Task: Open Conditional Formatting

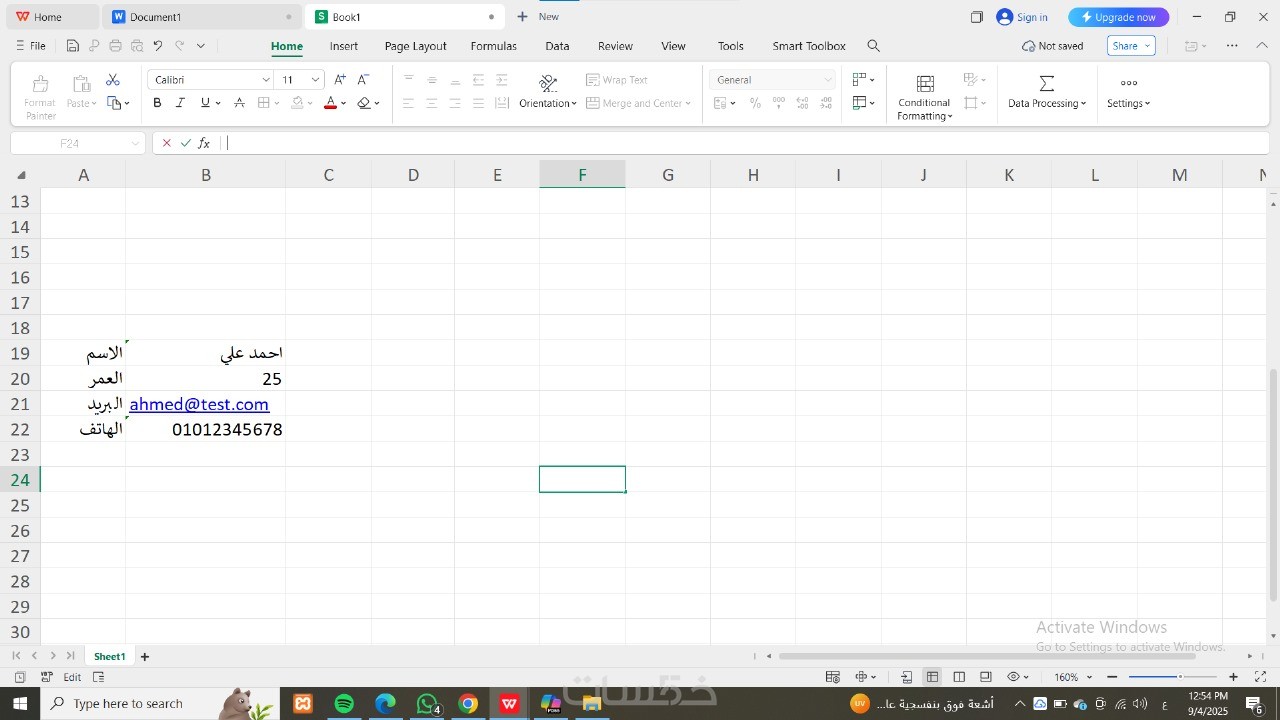Action: tap(925, 96)
